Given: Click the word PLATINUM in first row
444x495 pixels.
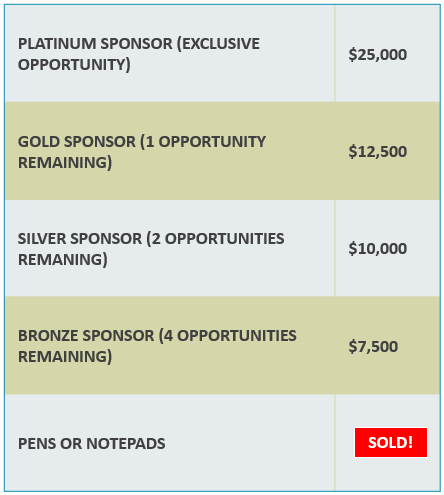Looking at the screenshot, I should pos(57,44).
